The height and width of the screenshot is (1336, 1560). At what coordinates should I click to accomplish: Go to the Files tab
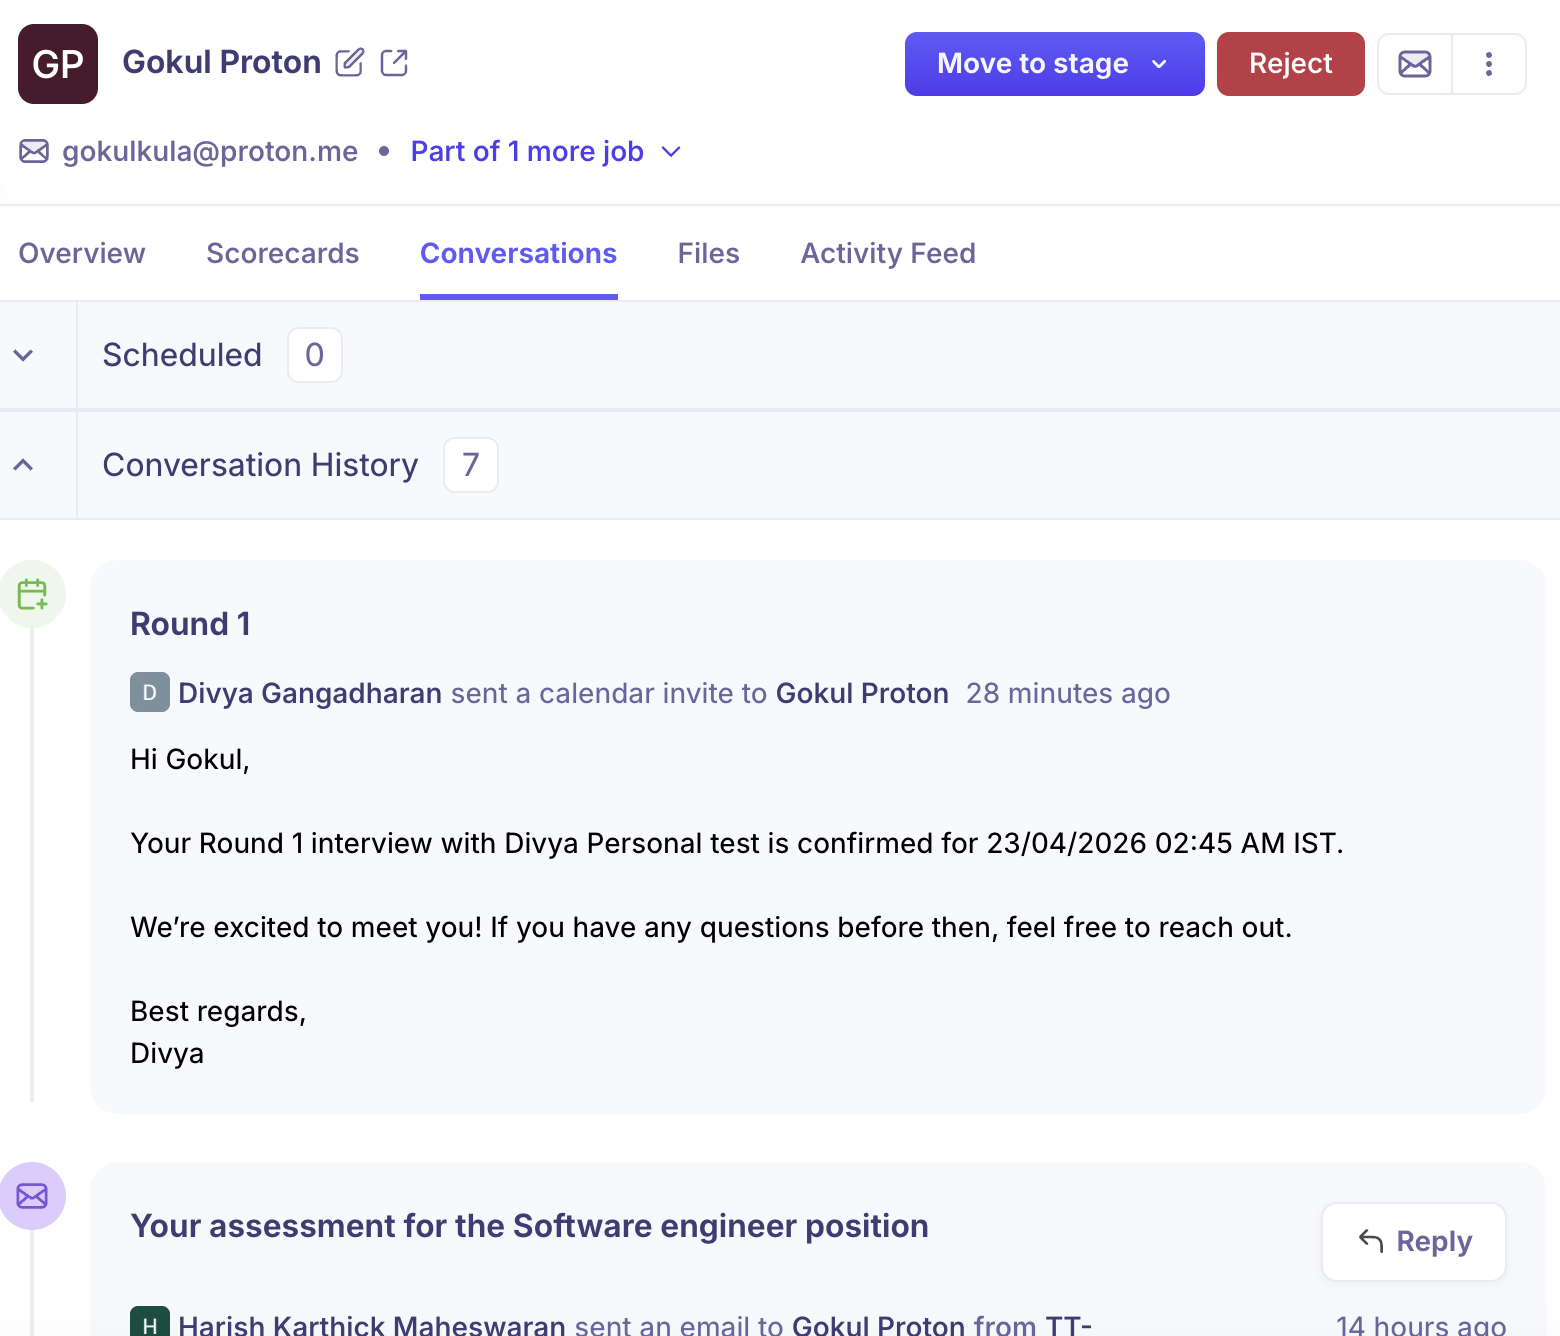pyautogui.click(x=708, y=254)
